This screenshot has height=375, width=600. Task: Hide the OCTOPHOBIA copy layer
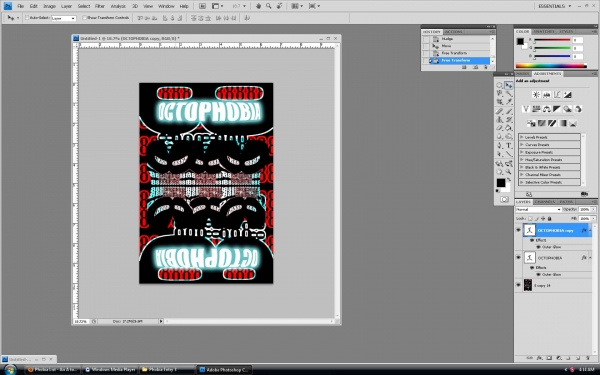coord(518,230)
